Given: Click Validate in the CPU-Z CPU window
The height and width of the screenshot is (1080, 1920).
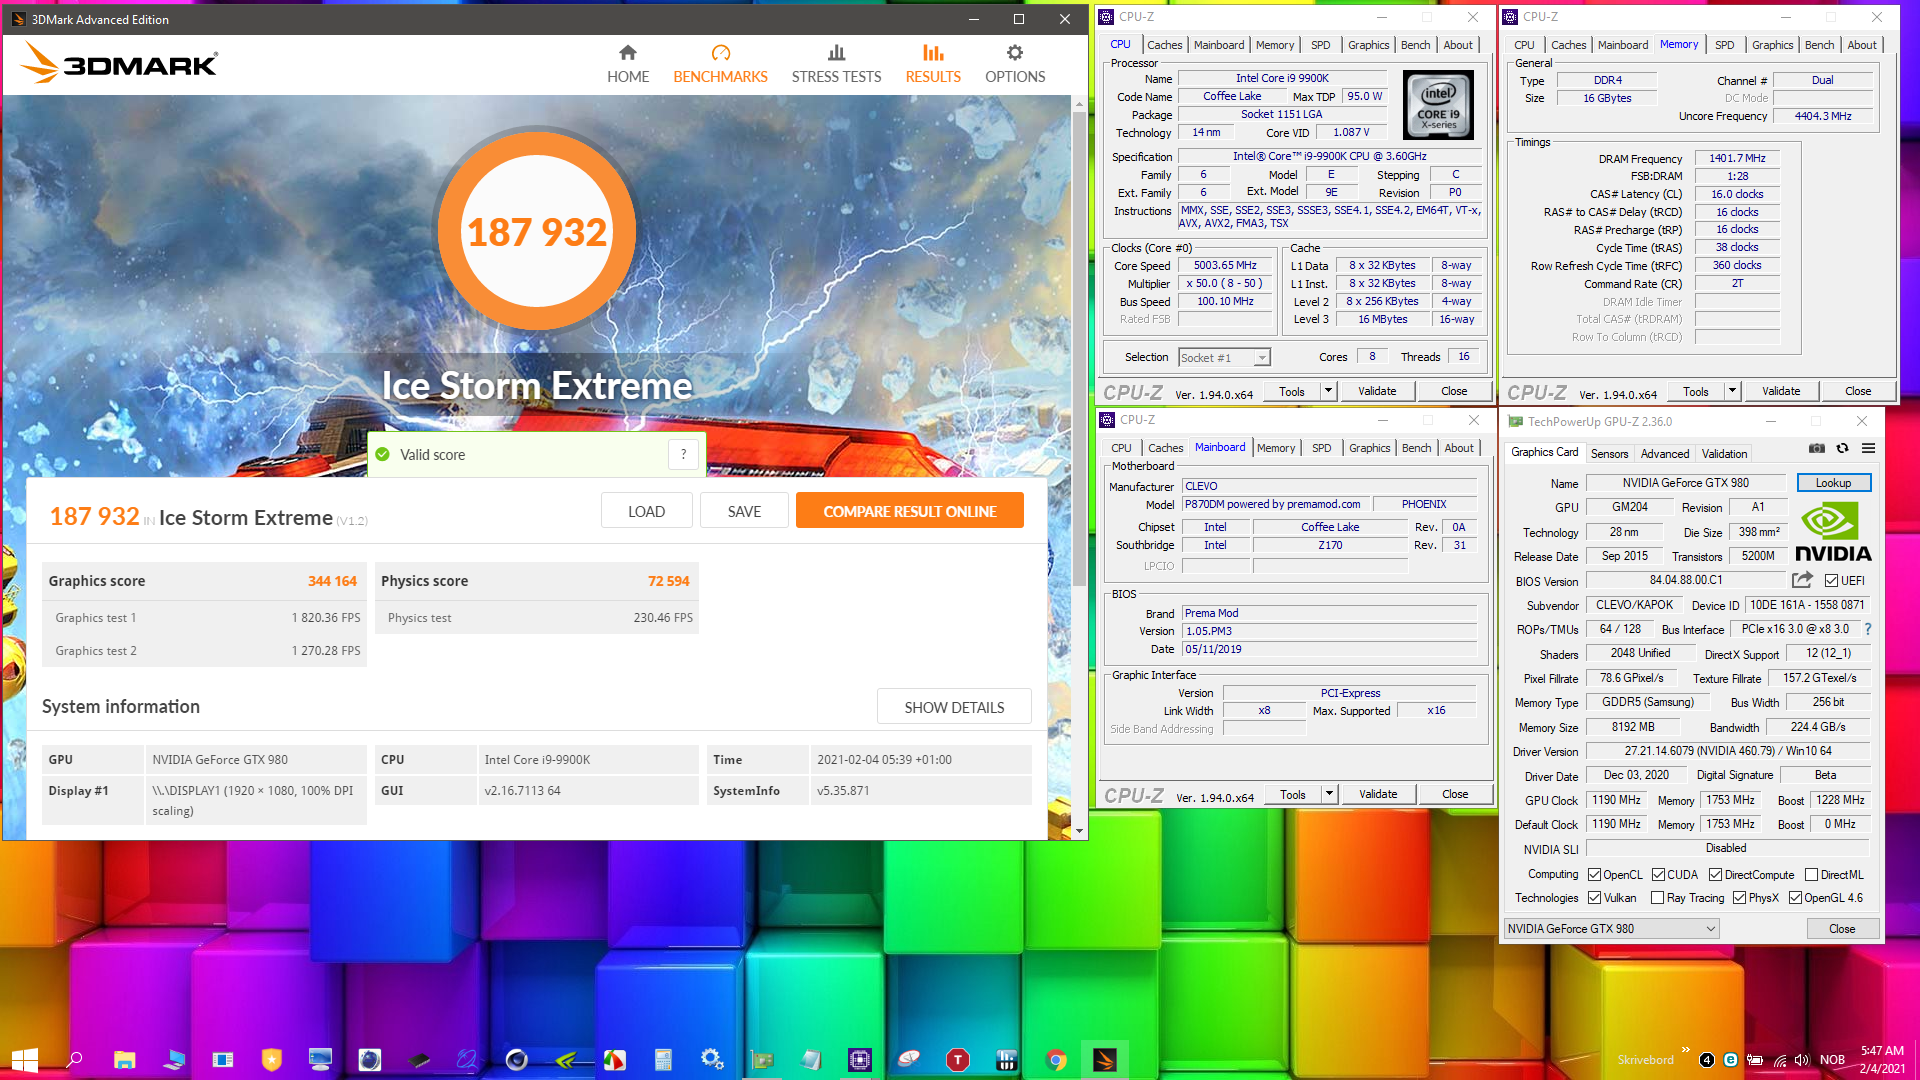Looking at the screenshot, I should (1377, 391).
